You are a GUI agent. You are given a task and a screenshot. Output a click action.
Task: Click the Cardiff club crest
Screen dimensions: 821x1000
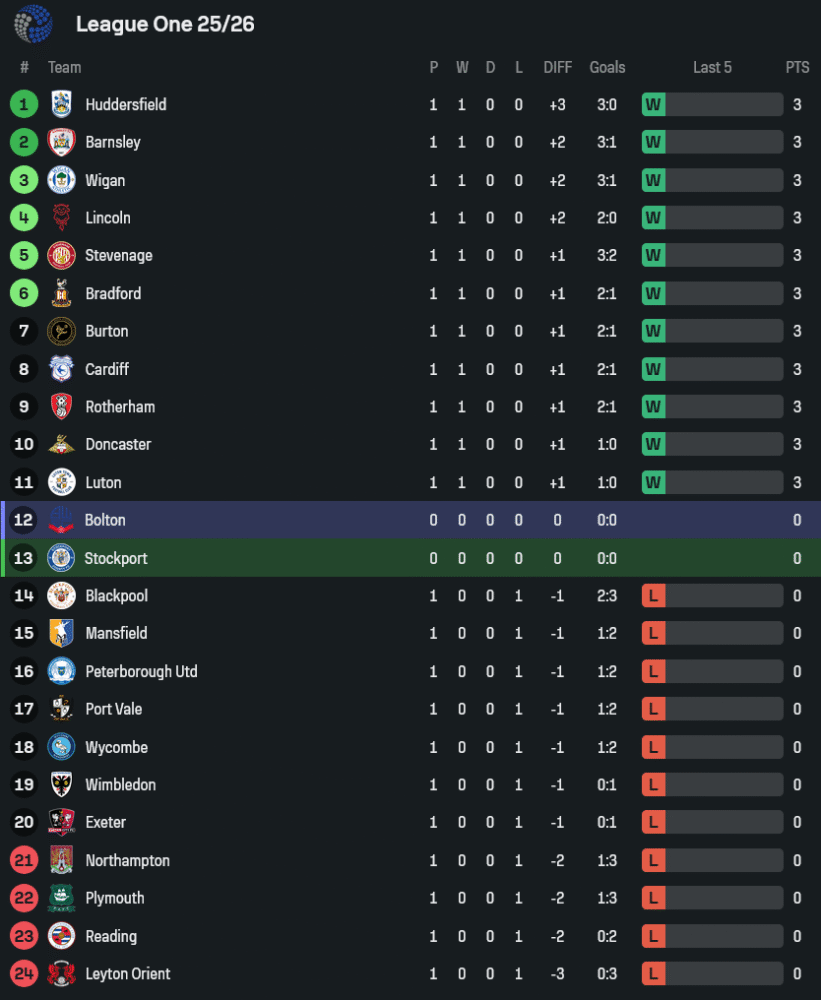[62, 369]
